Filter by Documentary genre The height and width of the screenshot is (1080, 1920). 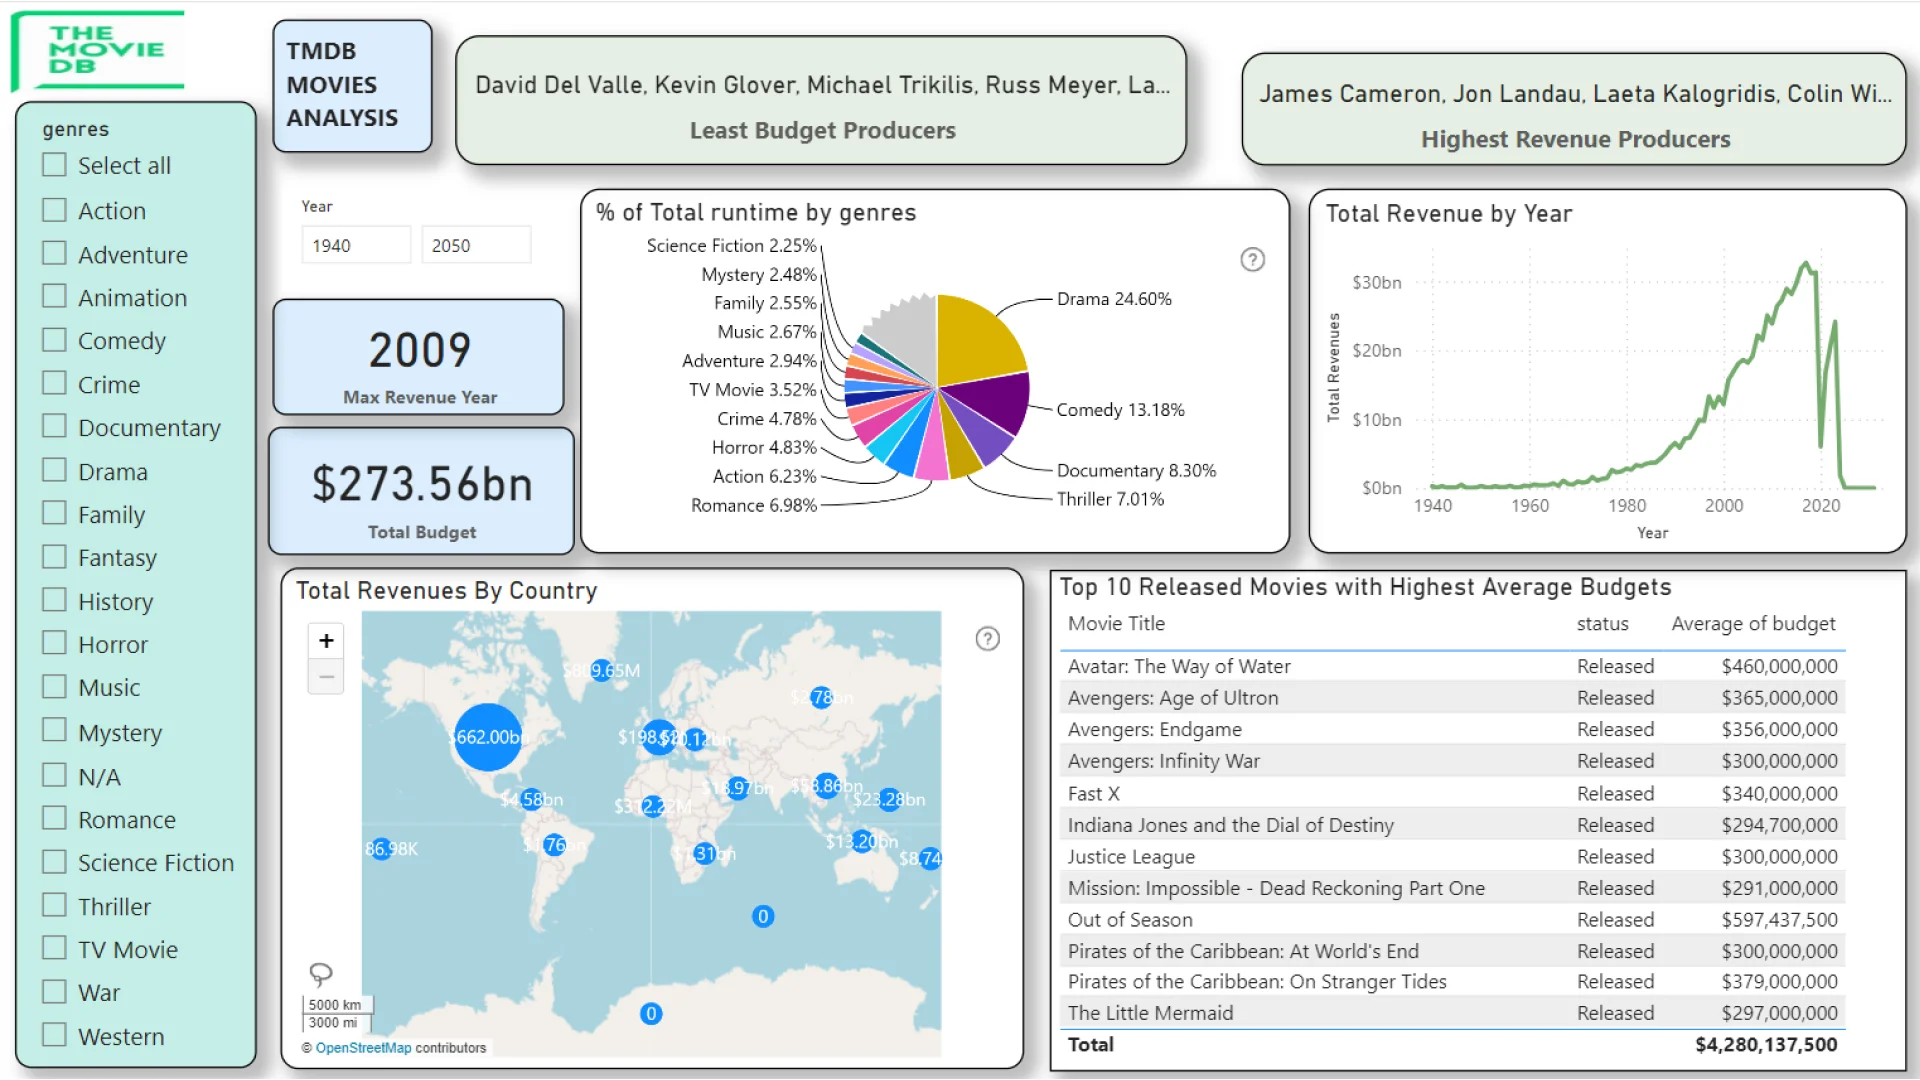[x=54, y=427]
